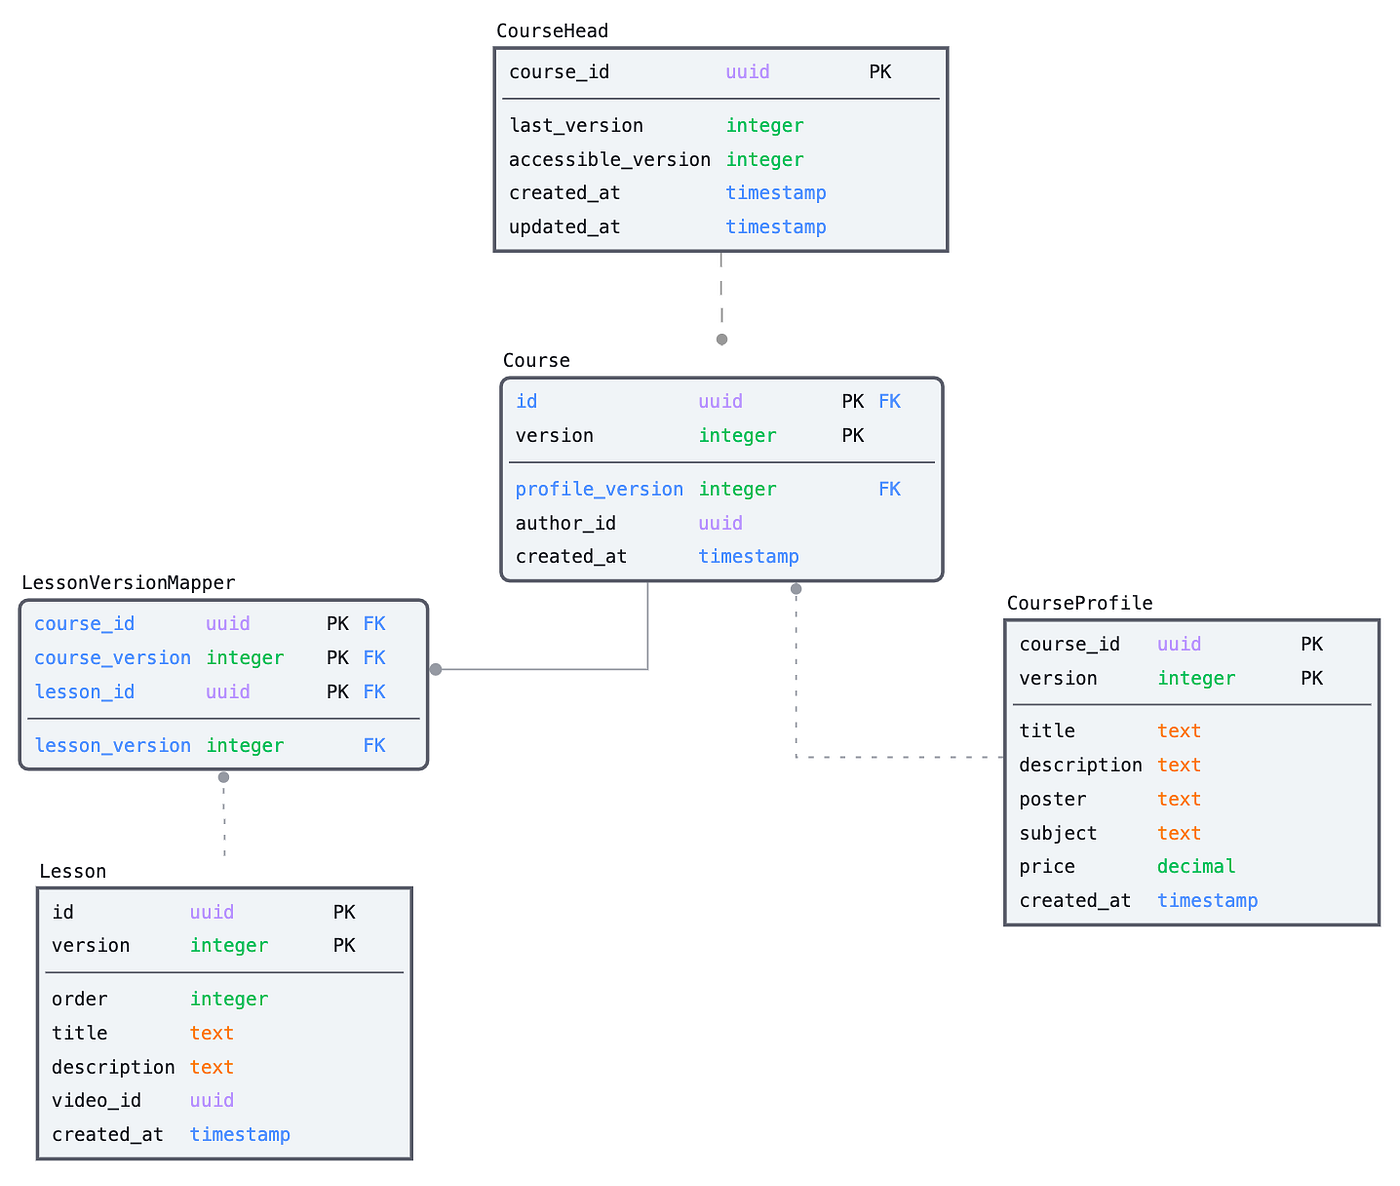Select the LessonVersionMapper table title

(x=128, y=582)
